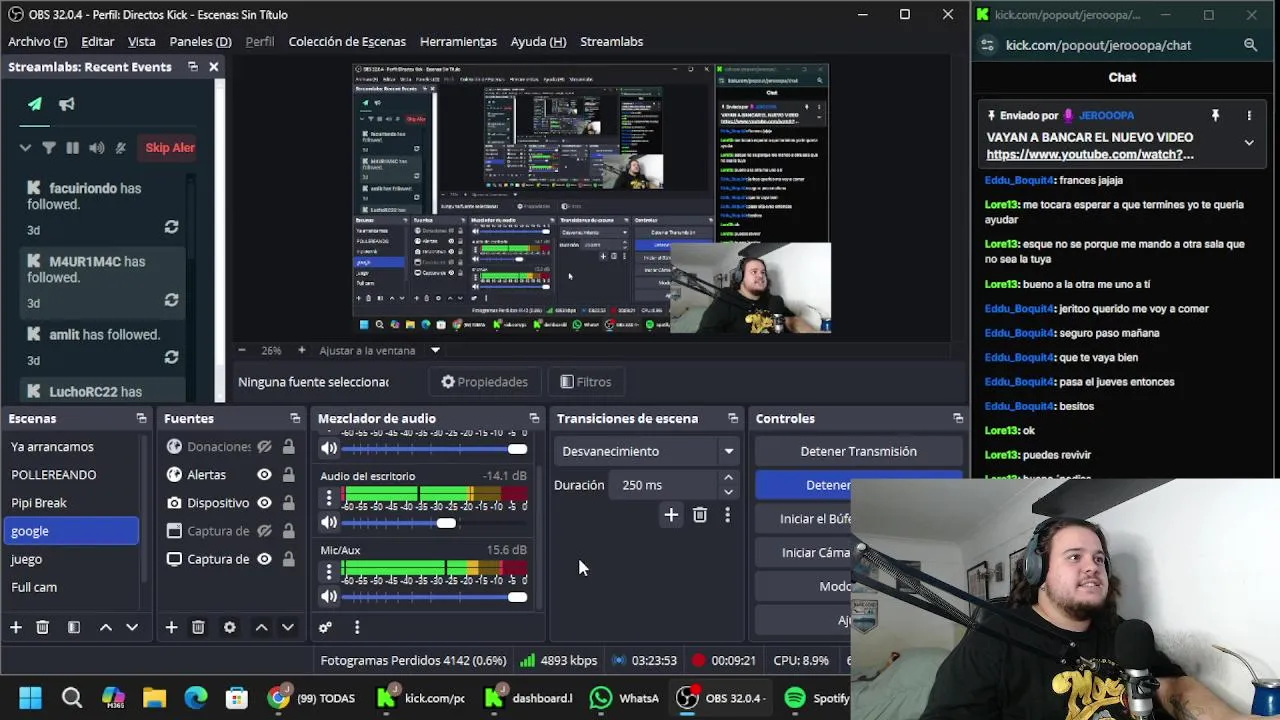Viewport: 1280px width, 720px height.
Task: Replay the facuiriondo follow alert
Action: coord(171,228)
